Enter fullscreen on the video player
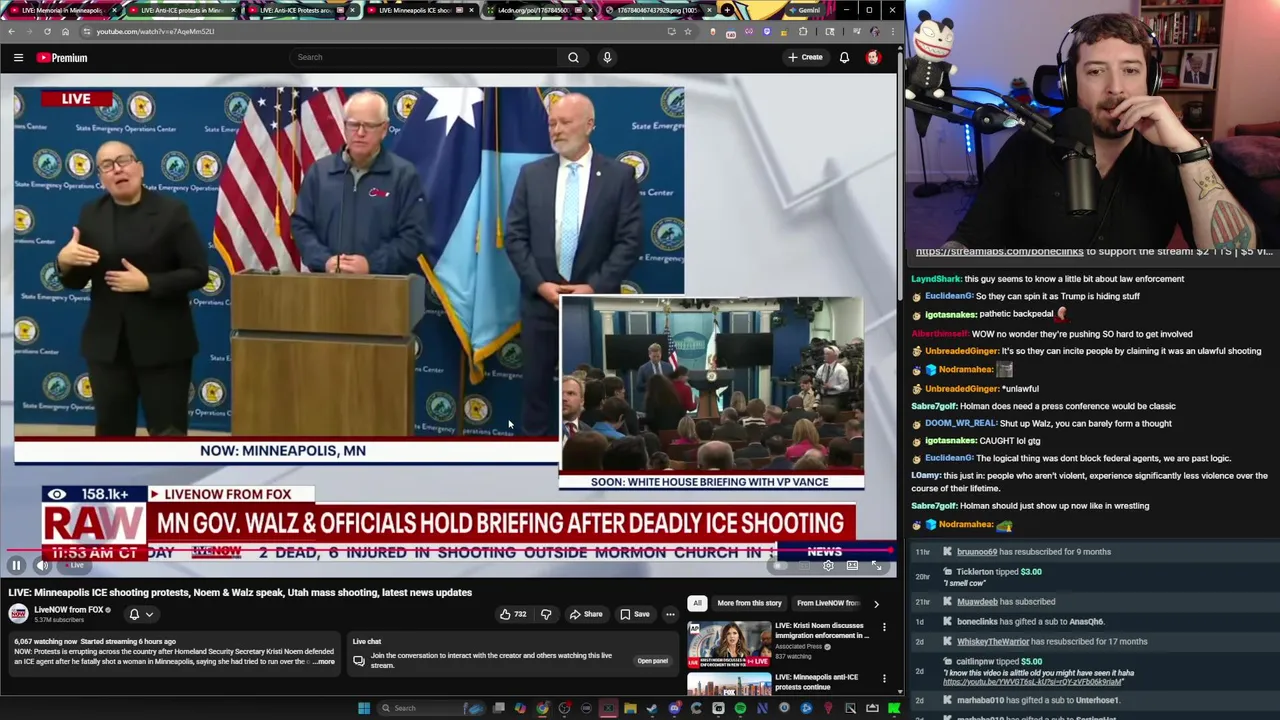The height and width of the screenshot is (720, 1280). click(x=876, y=566)
